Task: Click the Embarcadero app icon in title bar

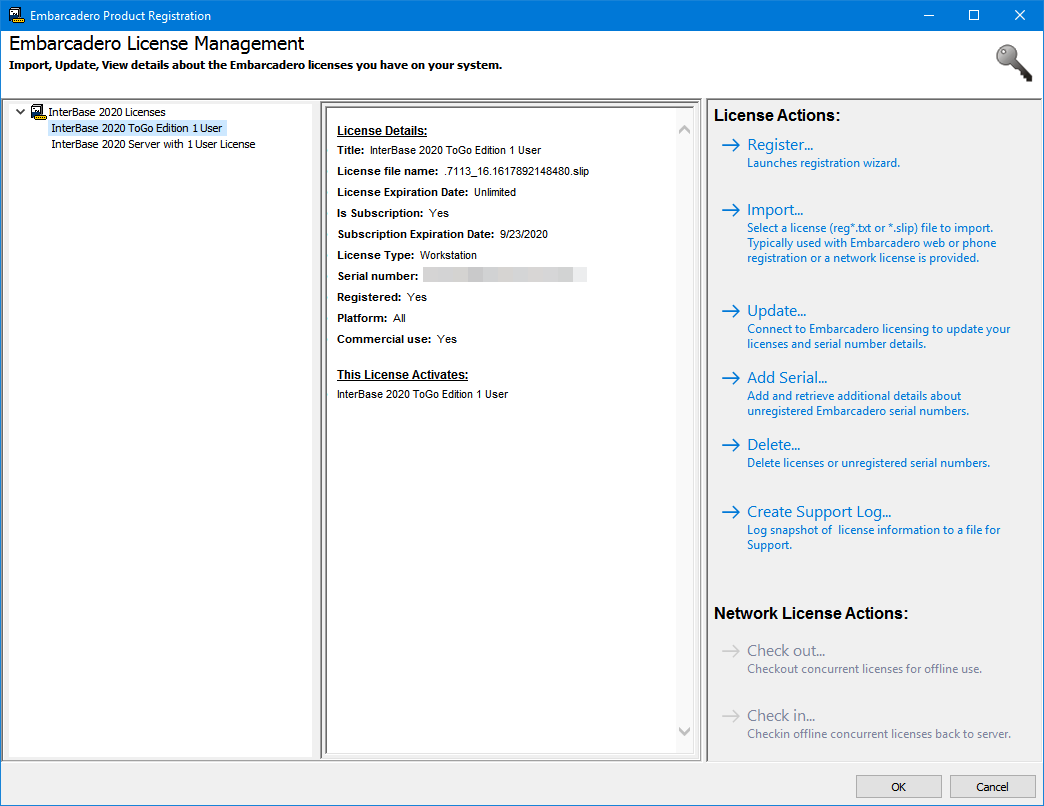Action: tap(16, 15)
